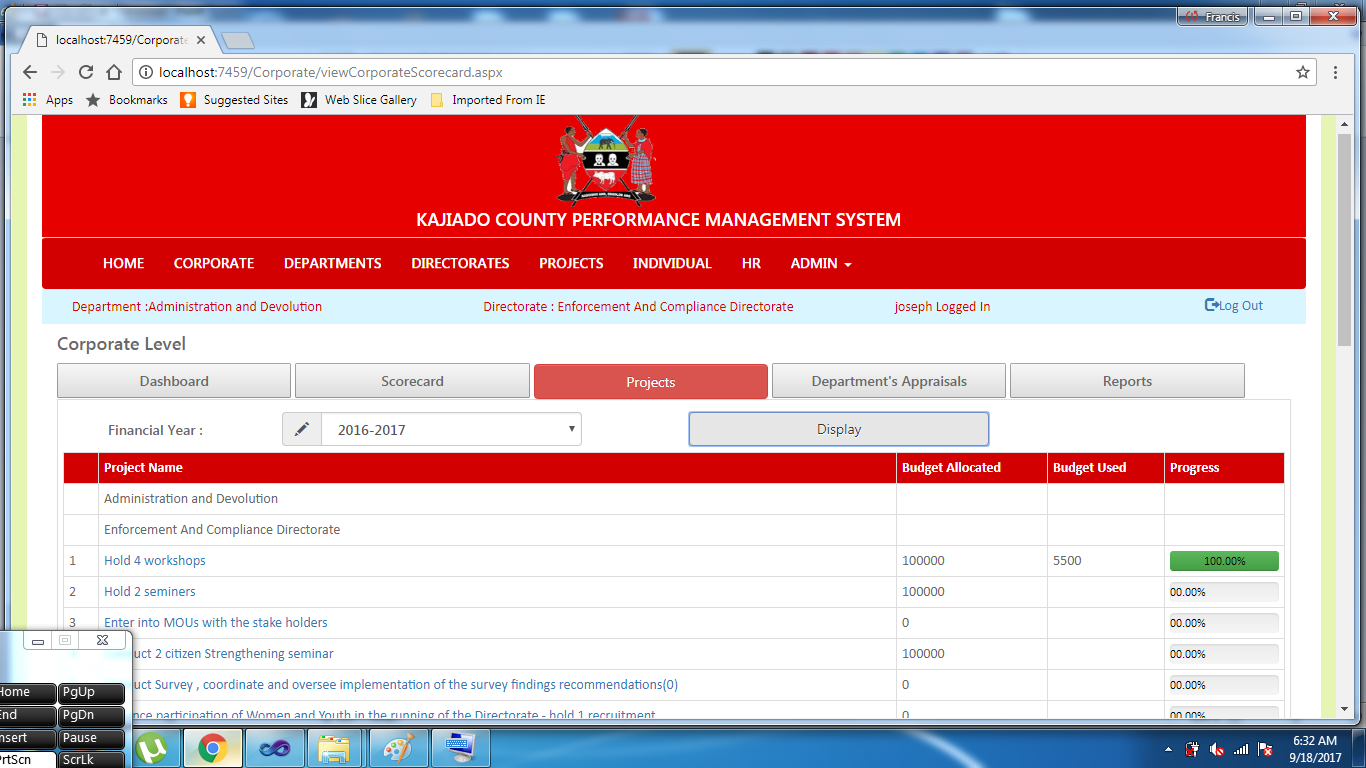Screen dimensions: 1366x768
Task: Open the network signal tray icon
Action: [x=1241, y=749]
